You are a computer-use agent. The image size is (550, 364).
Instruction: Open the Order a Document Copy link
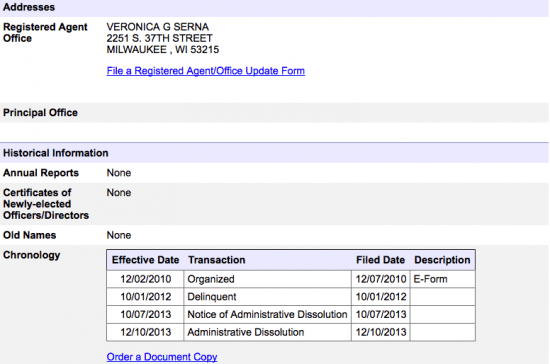coord(162,357)
